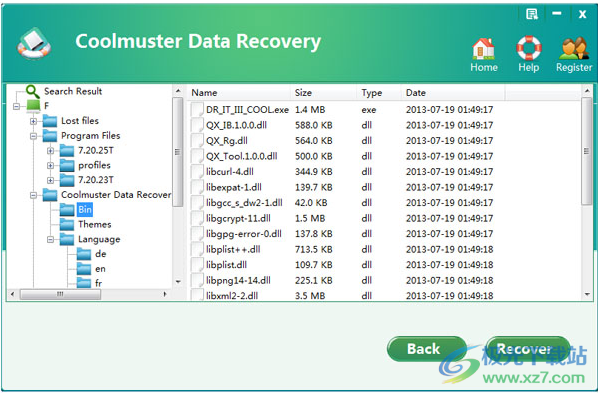This screenshot has width=598, height=394.
Task: Click tree panel vertical scrollbar thumb
Action: pyautogui.click(x=177, y=152)
